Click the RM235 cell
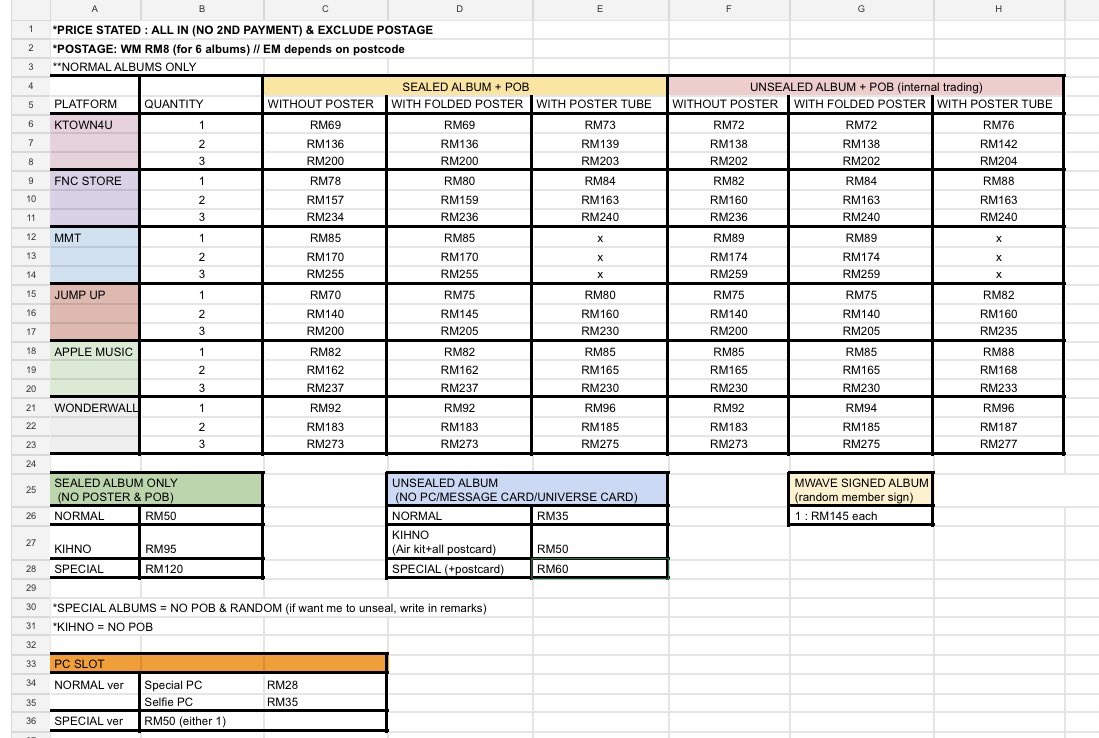This screenshot has width=1099, height=738. point(998,331)
